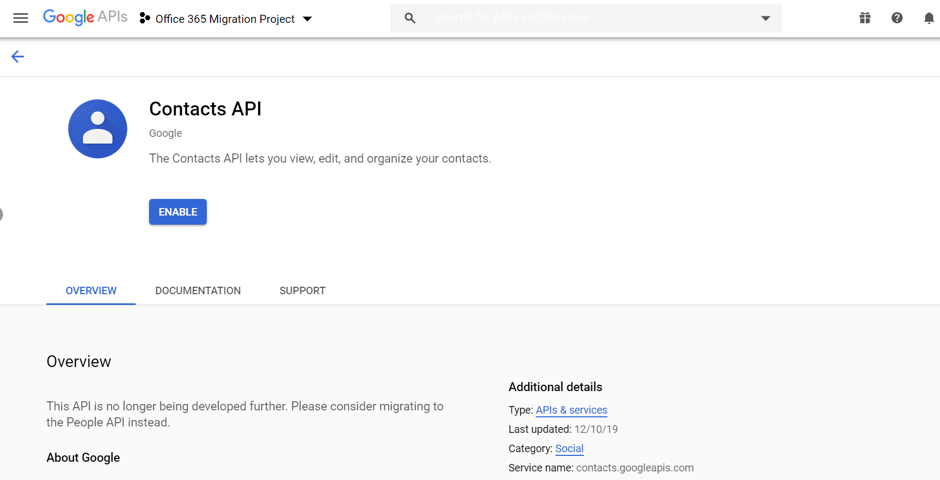Viewport: 940px width, 480px height.
Task: Go back using the left arrow
Action: (x=18, y=57)
